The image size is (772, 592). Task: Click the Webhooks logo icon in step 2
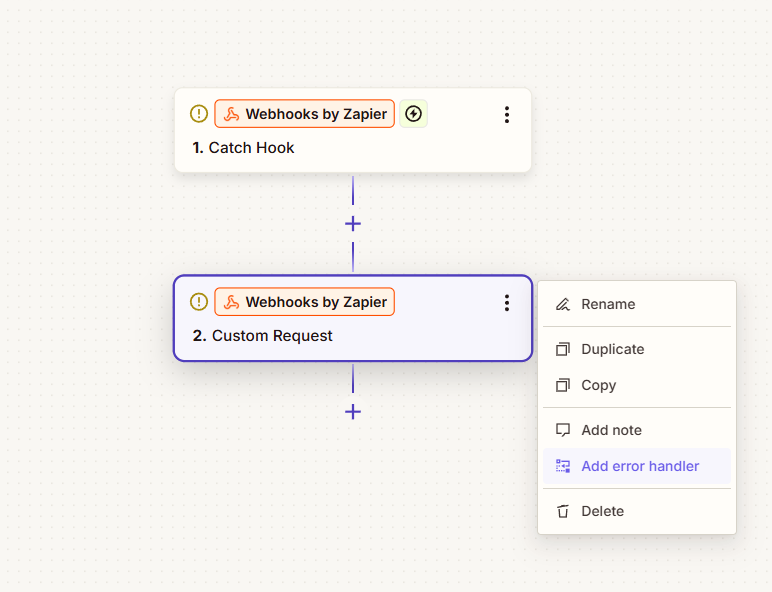tap(231, 302)
